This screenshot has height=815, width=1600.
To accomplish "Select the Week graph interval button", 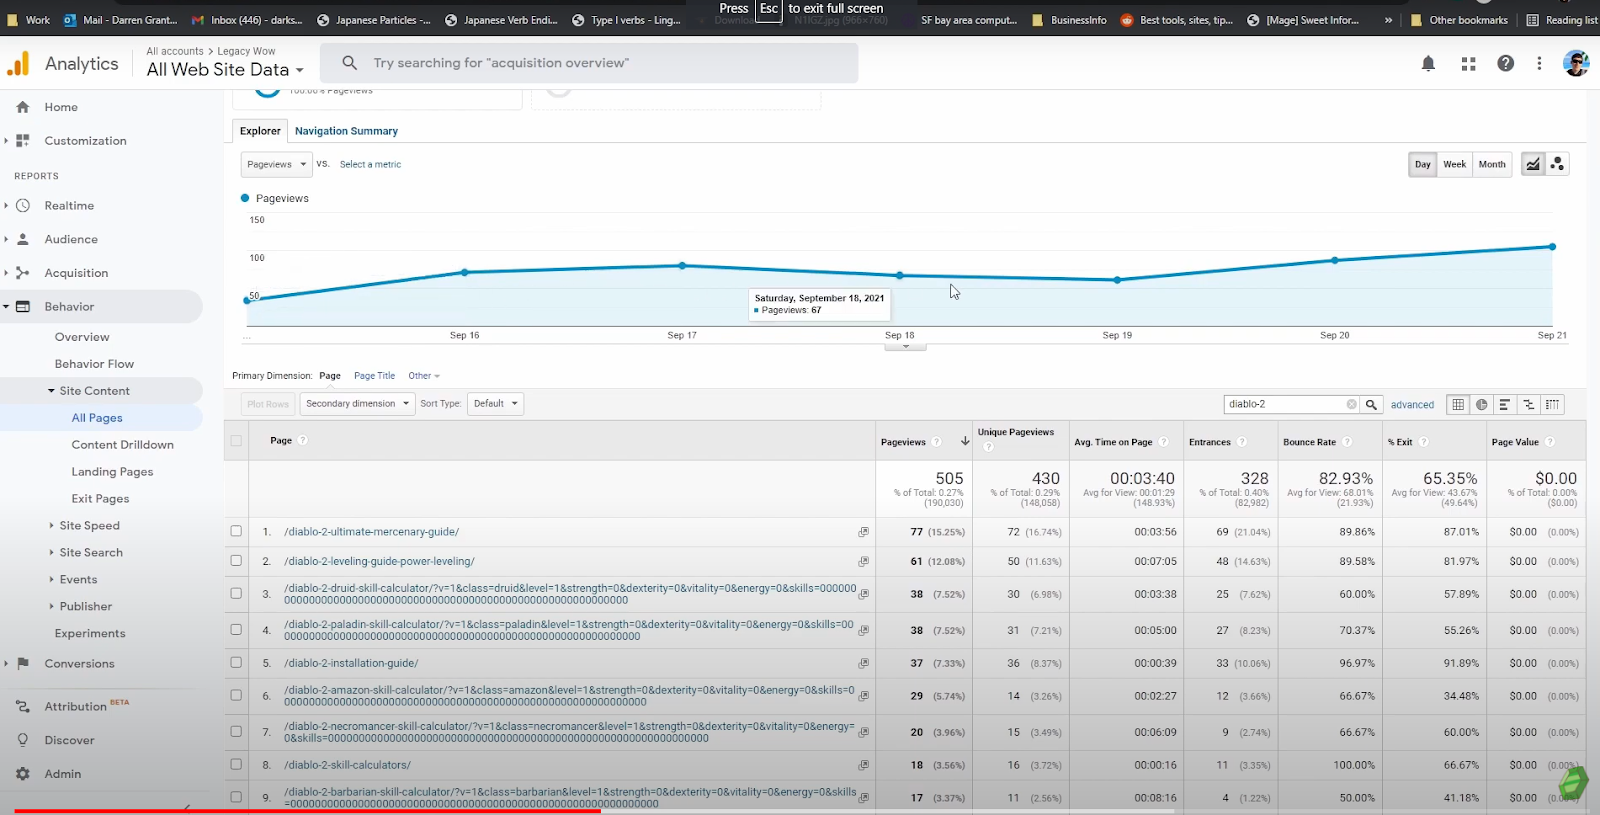I will [x=1454, y=164].
